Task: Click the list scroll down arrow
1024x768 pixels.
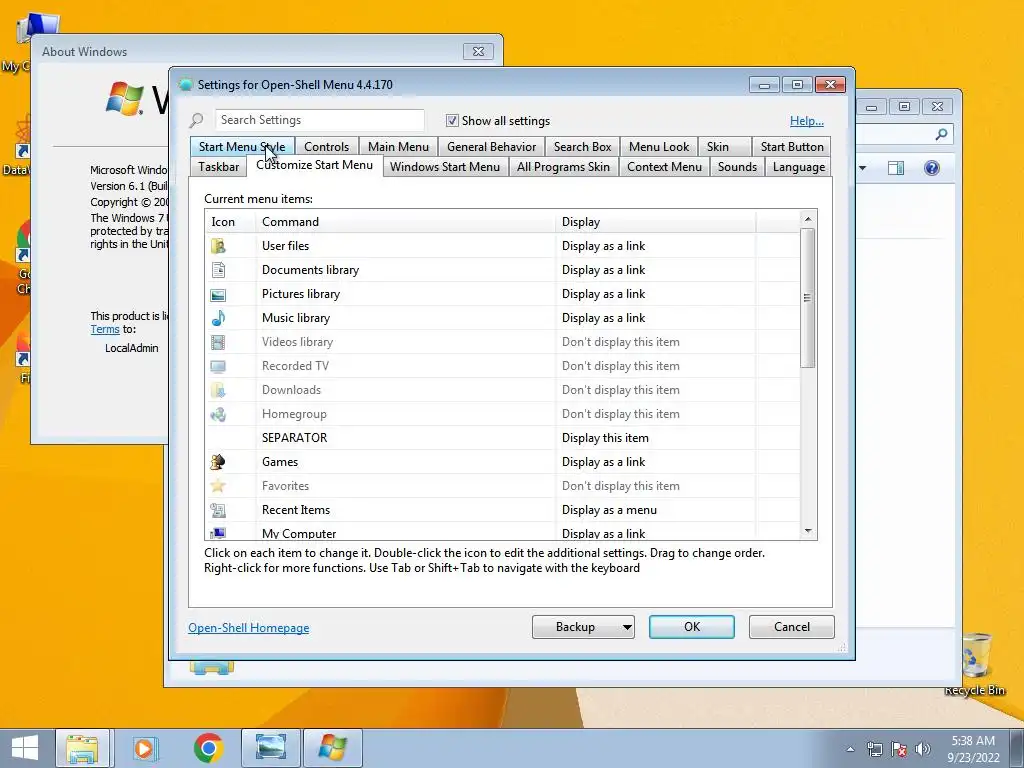Action: [808, 532]
